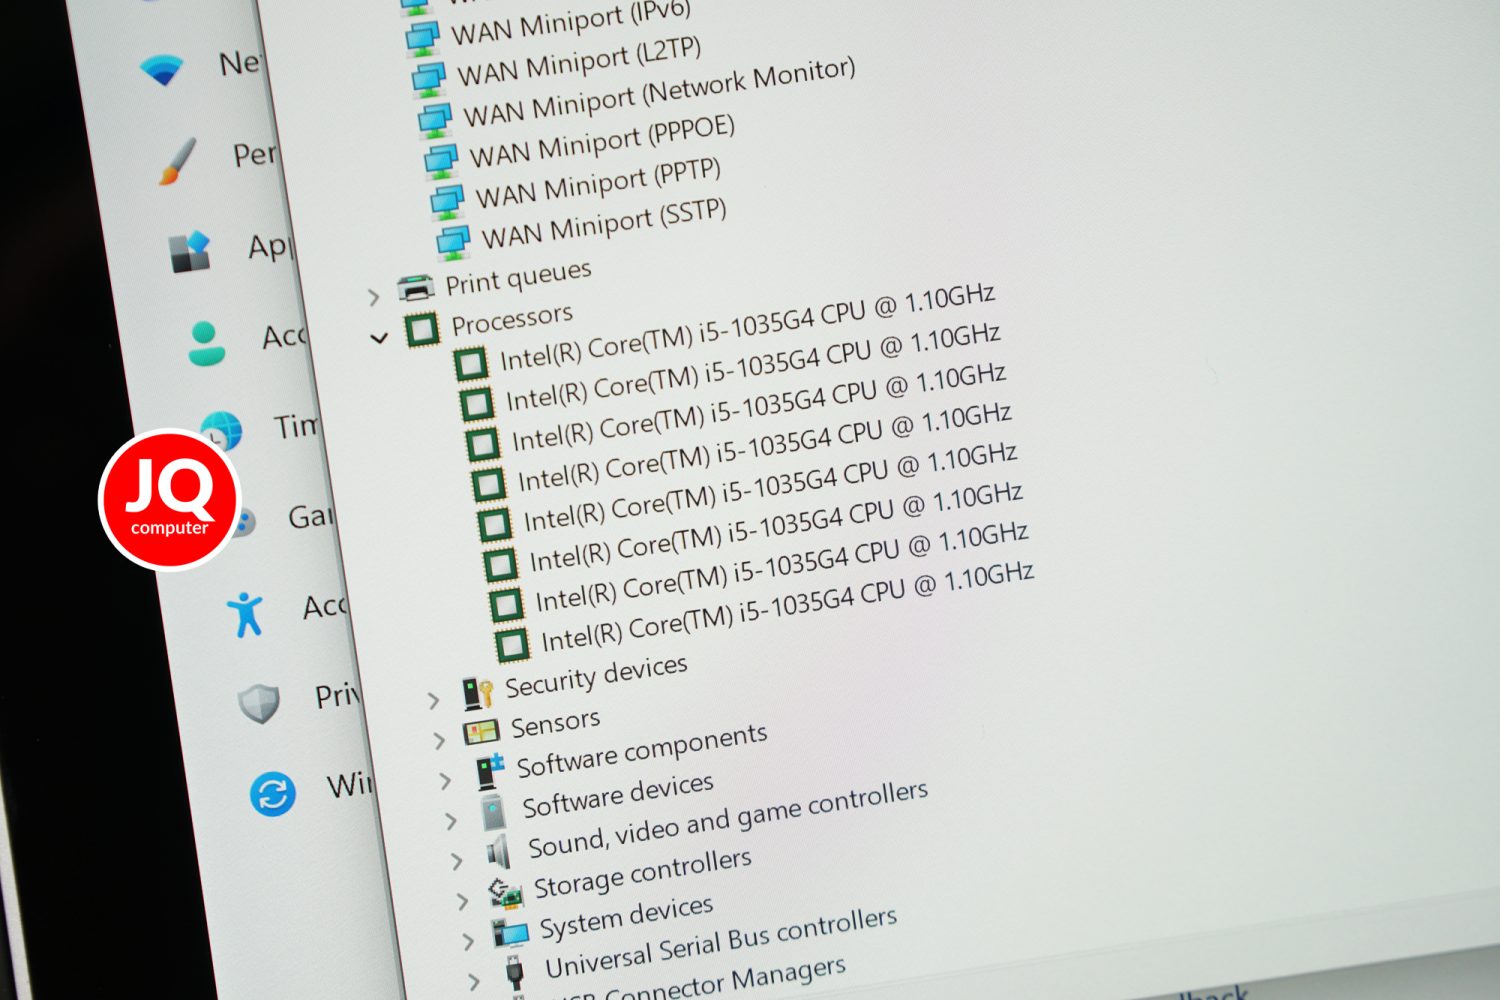Expand the Storage controllers node
The image size is (1500, 1000).
click(x=463, y=901)
